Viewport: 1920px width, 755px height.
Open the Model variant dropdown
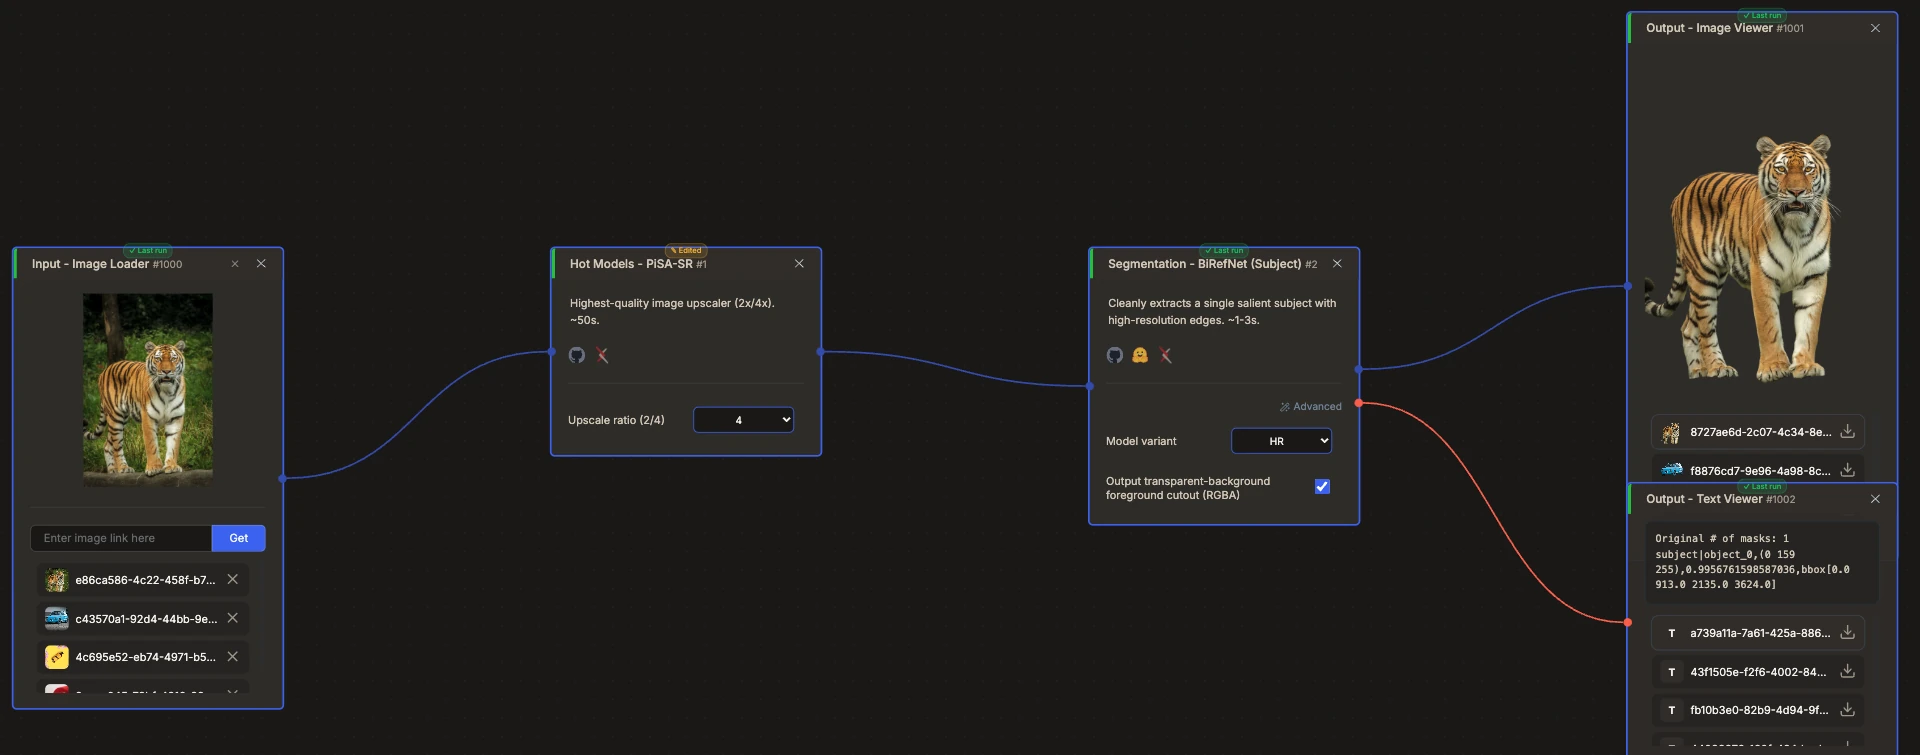[1281, 441]
